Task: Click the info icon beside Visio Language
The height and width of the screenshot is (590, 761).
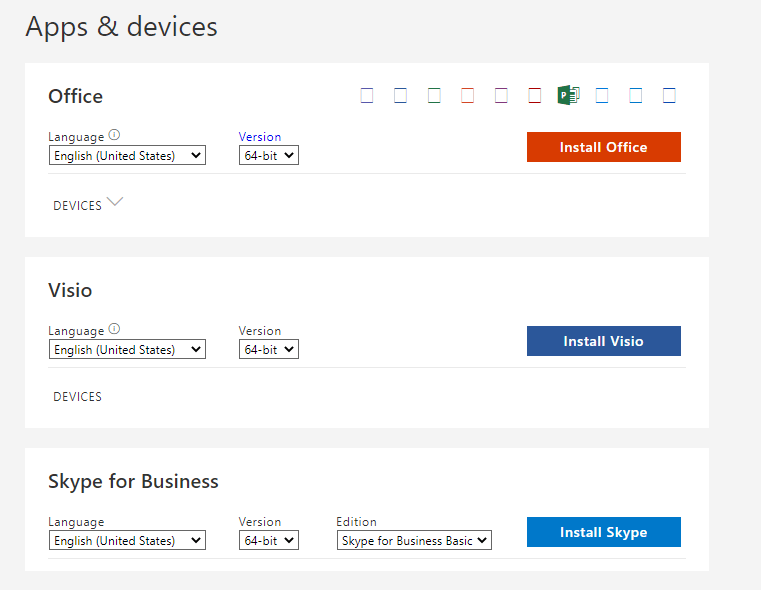Action: click(114, 329)
